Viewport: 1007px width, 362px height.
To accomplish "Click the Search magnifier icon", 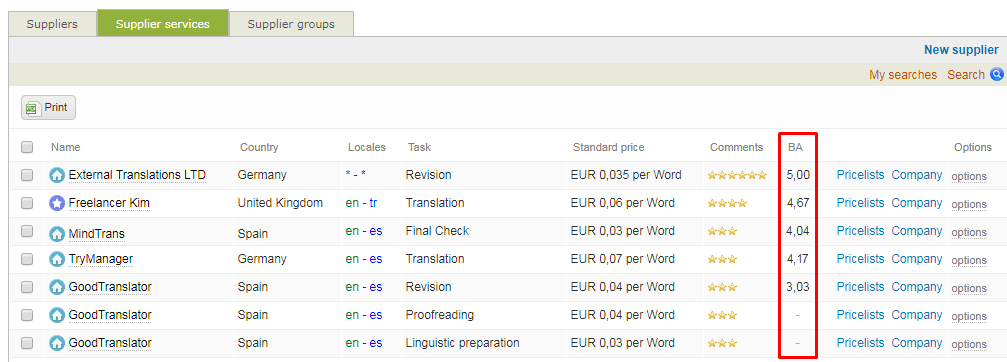I will point(997,74).
